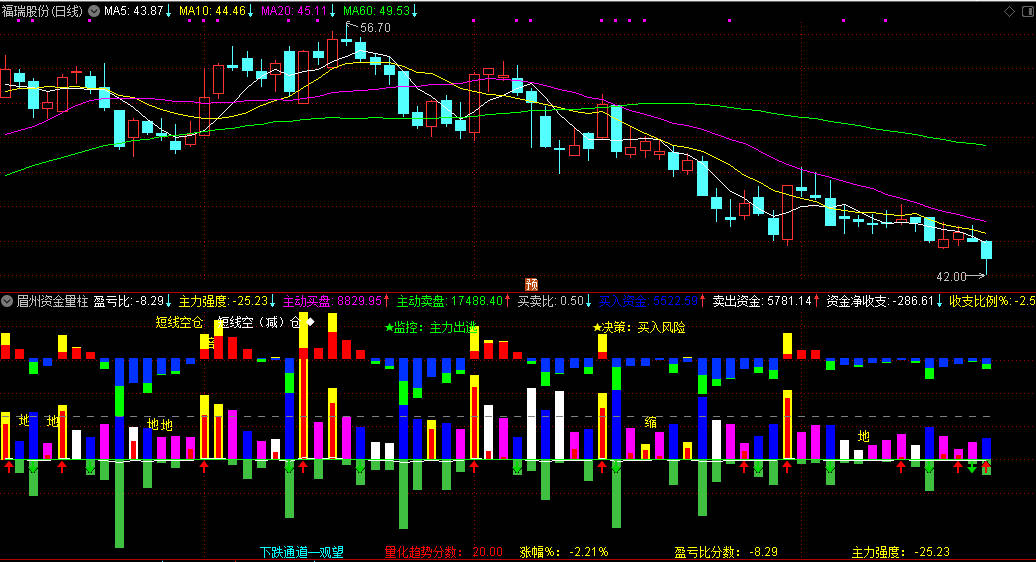Click the 涨幅%: -2.21% readout
Screen dimensions: 1036x562
click(x=564, y=552)
